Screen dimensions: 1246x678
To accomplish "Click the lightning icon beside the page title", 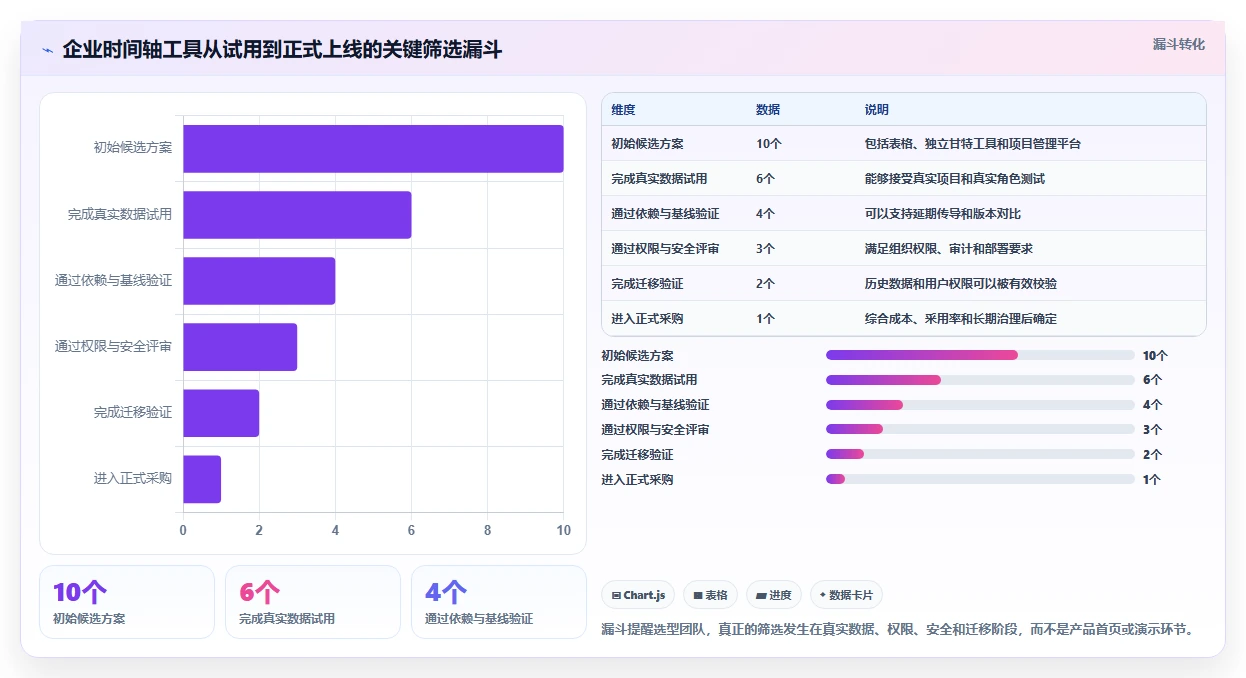I will [47, 50].
